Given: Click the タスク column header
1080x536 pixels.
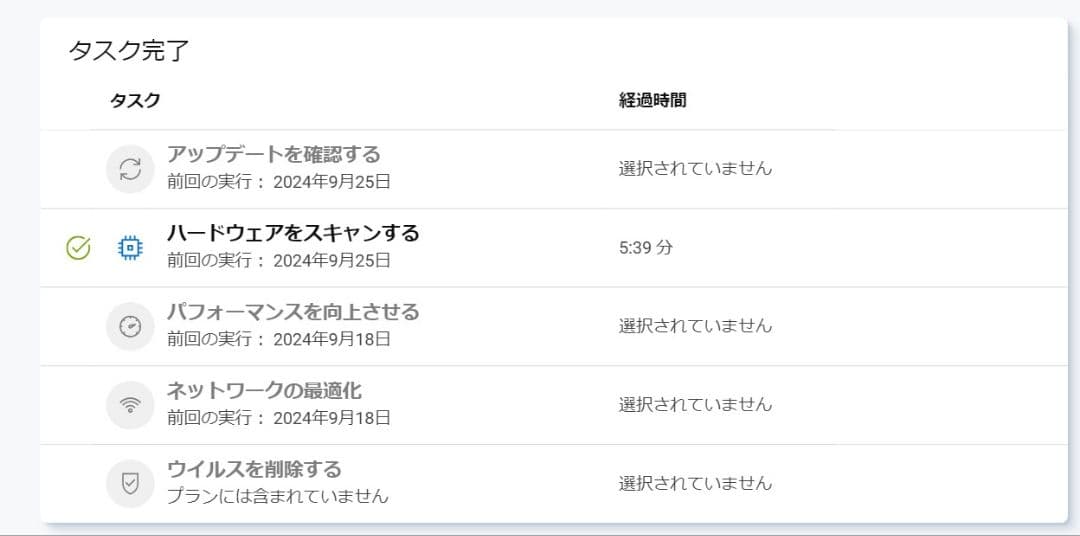Looking at the screenshot, I should [x=135, y=100].
